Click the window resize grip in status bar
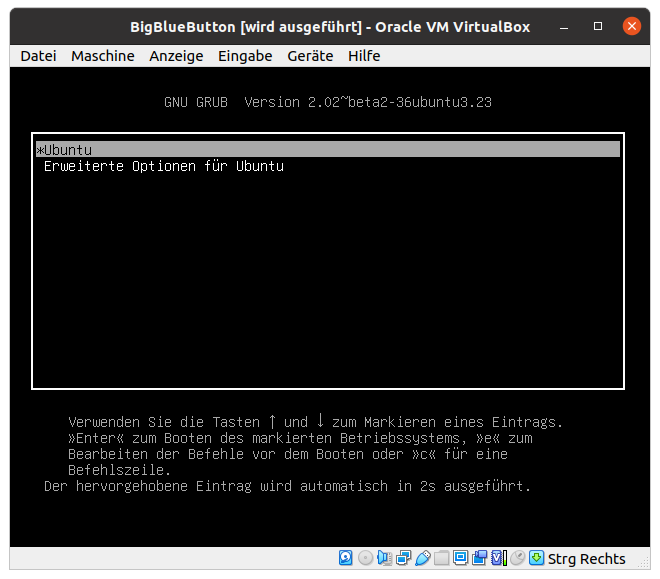The width and height of the screenshot is (660, 579). click(644, 563)
